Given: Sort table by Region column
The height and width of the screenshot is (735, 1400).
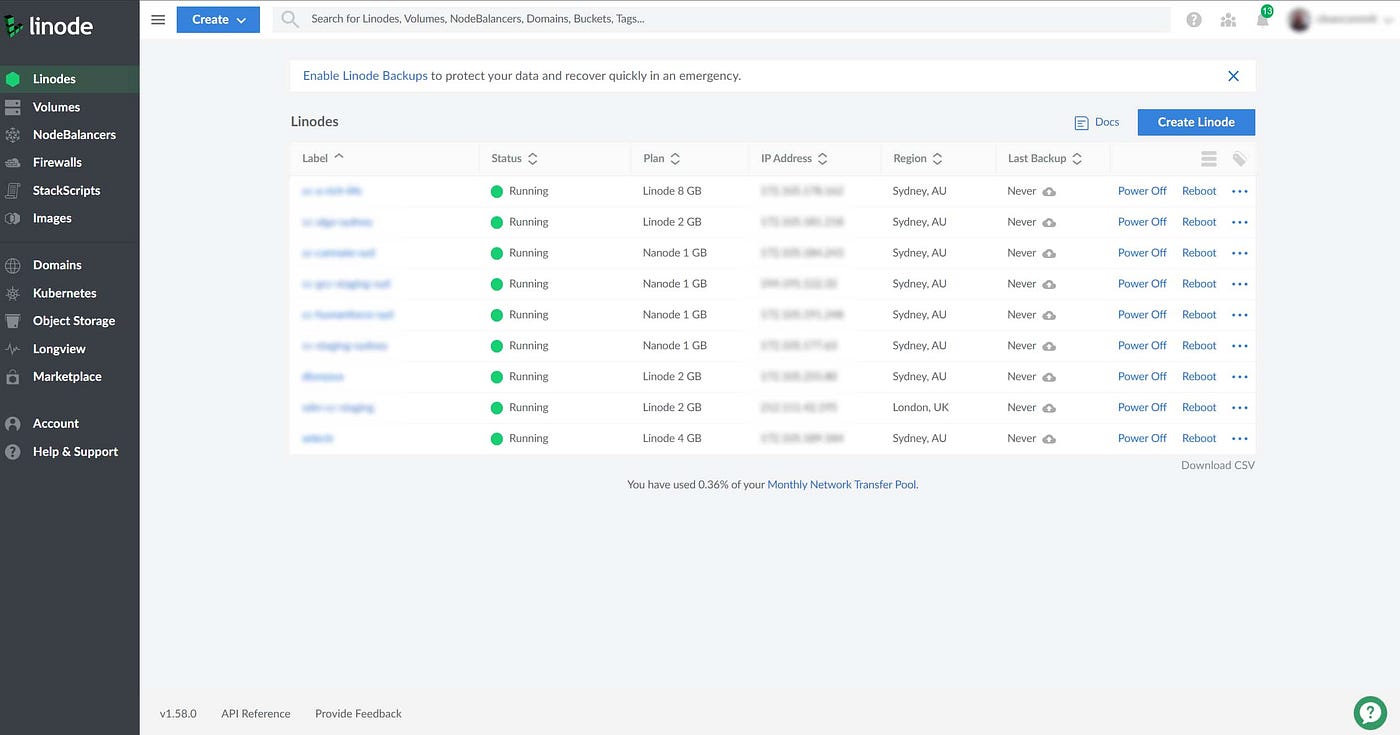Looking at the screenshot, I should point(918,158).
